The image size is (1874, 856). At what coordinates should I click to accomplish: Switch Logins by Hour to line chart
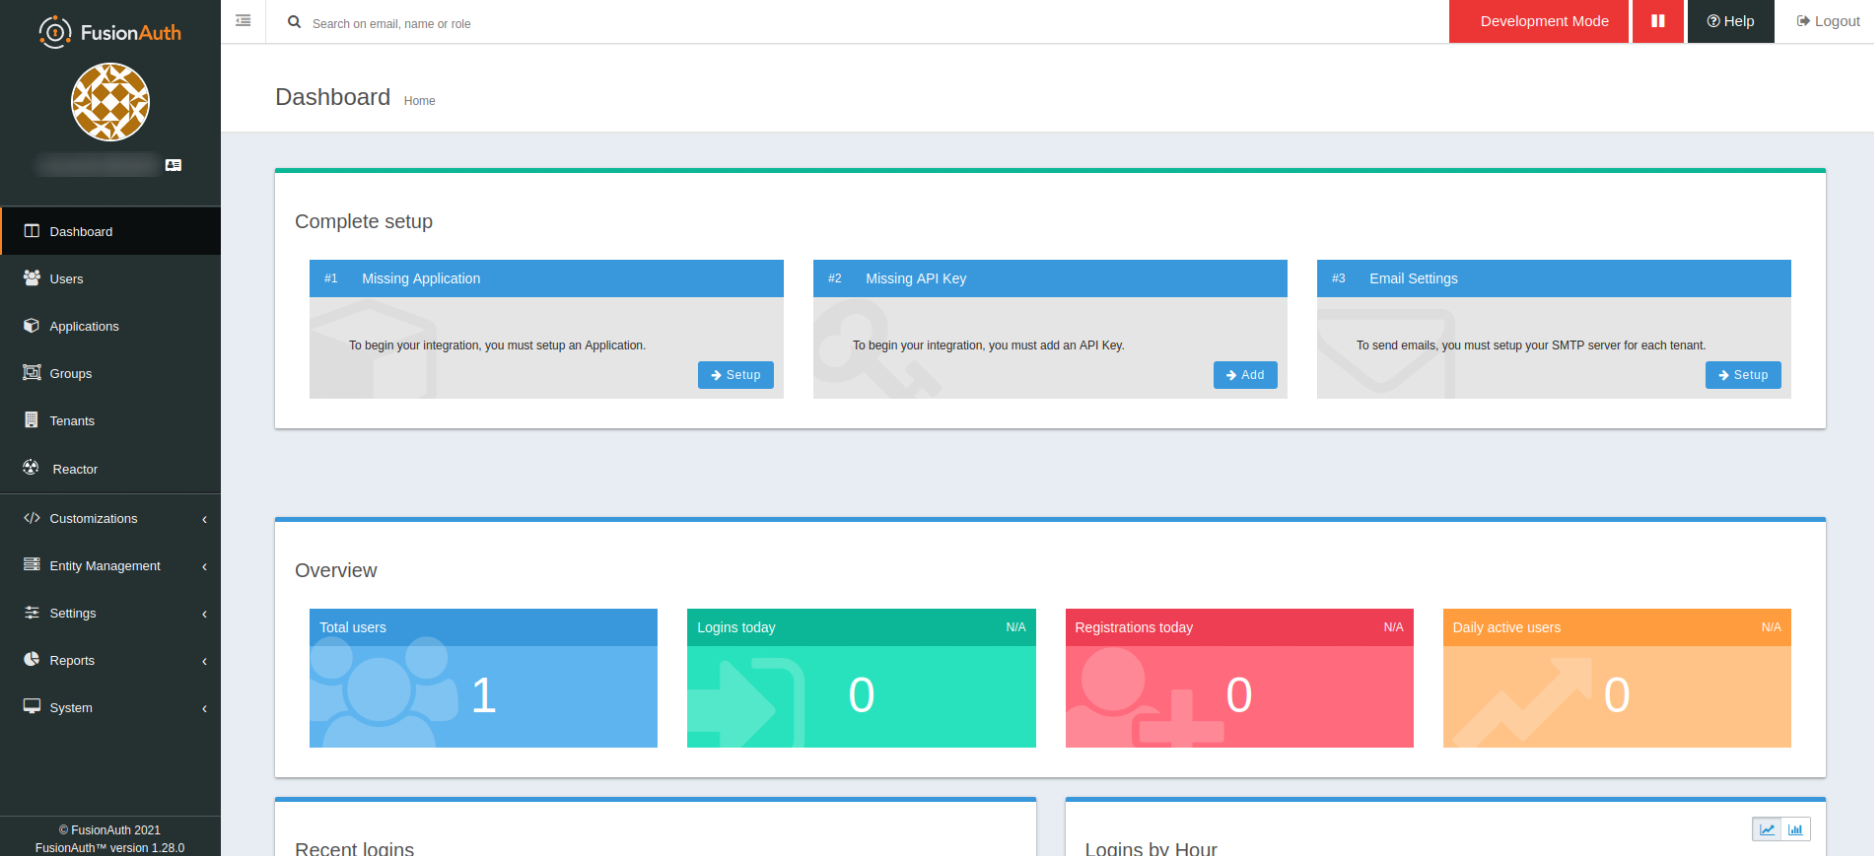pyautogui.click(x=1767, y=829)
